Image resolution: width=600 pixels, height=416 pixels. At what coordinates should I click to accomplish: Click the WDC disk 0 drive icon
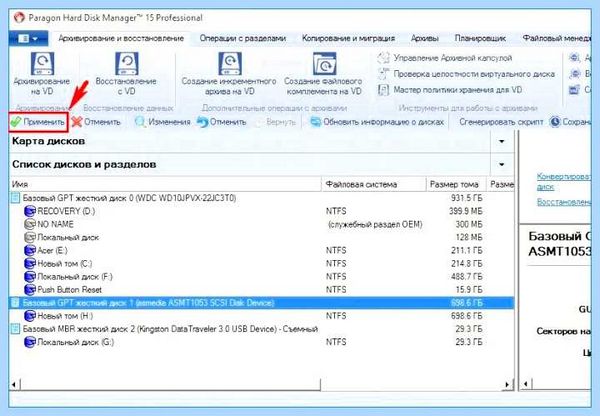pyautogui.click(x=15, y=198)
